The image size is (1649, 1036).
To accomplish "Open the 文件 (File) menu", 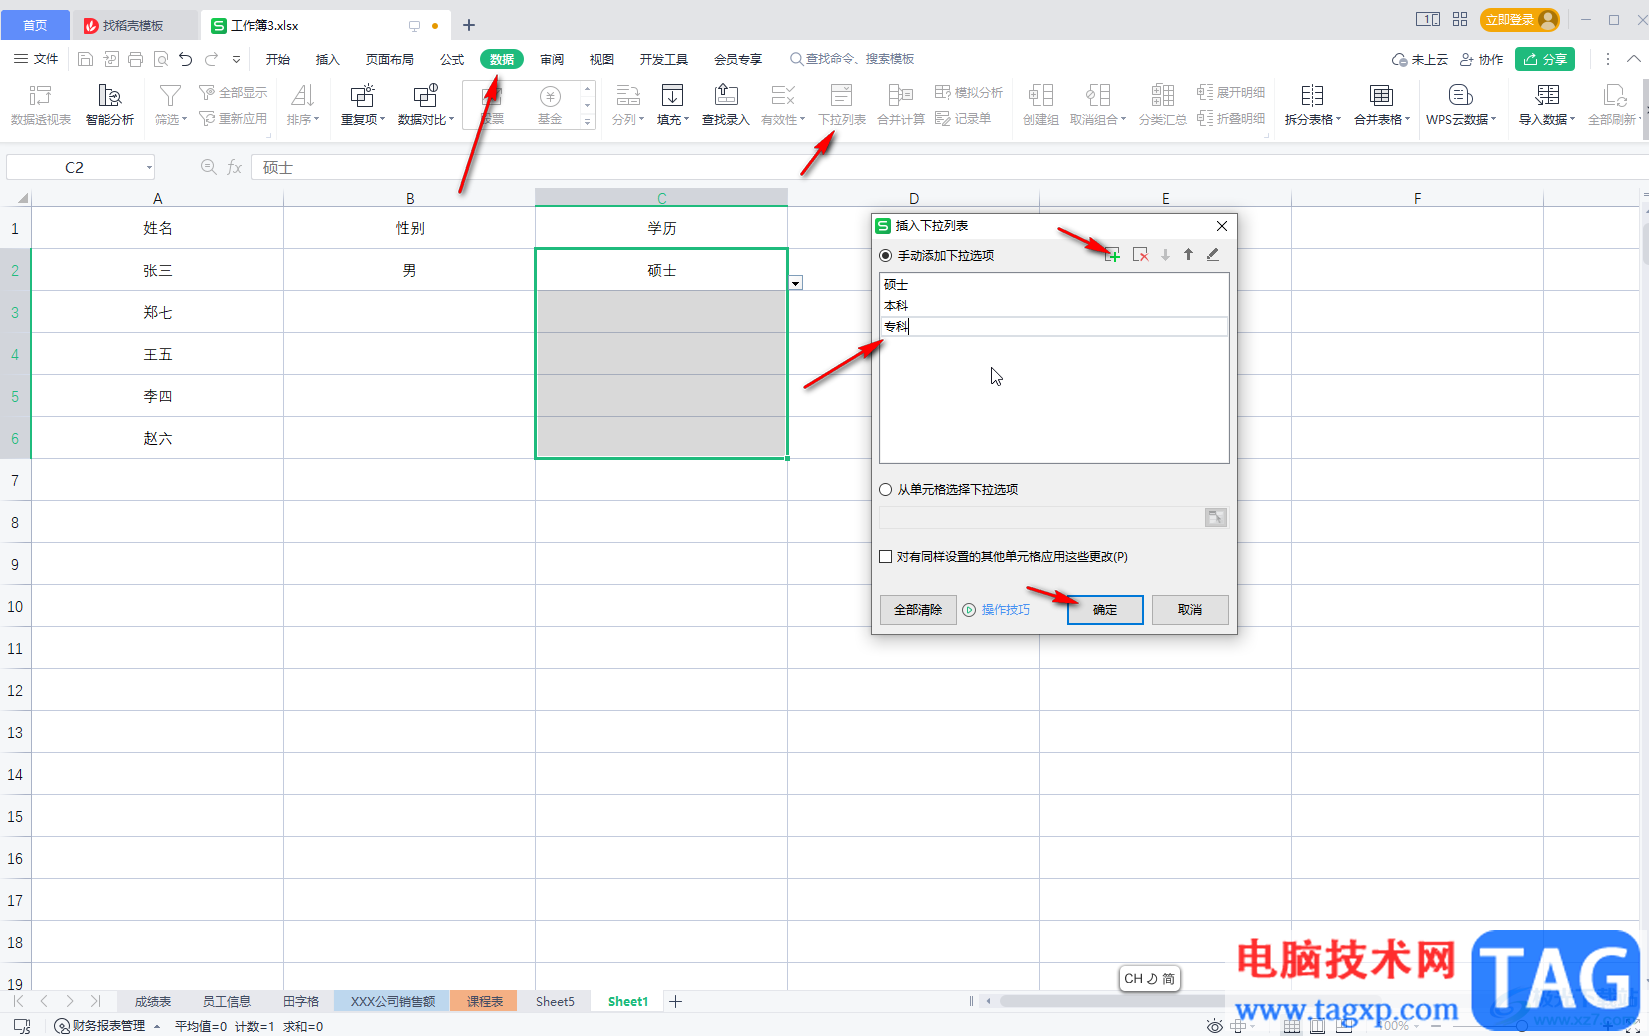I will [36, 59].
